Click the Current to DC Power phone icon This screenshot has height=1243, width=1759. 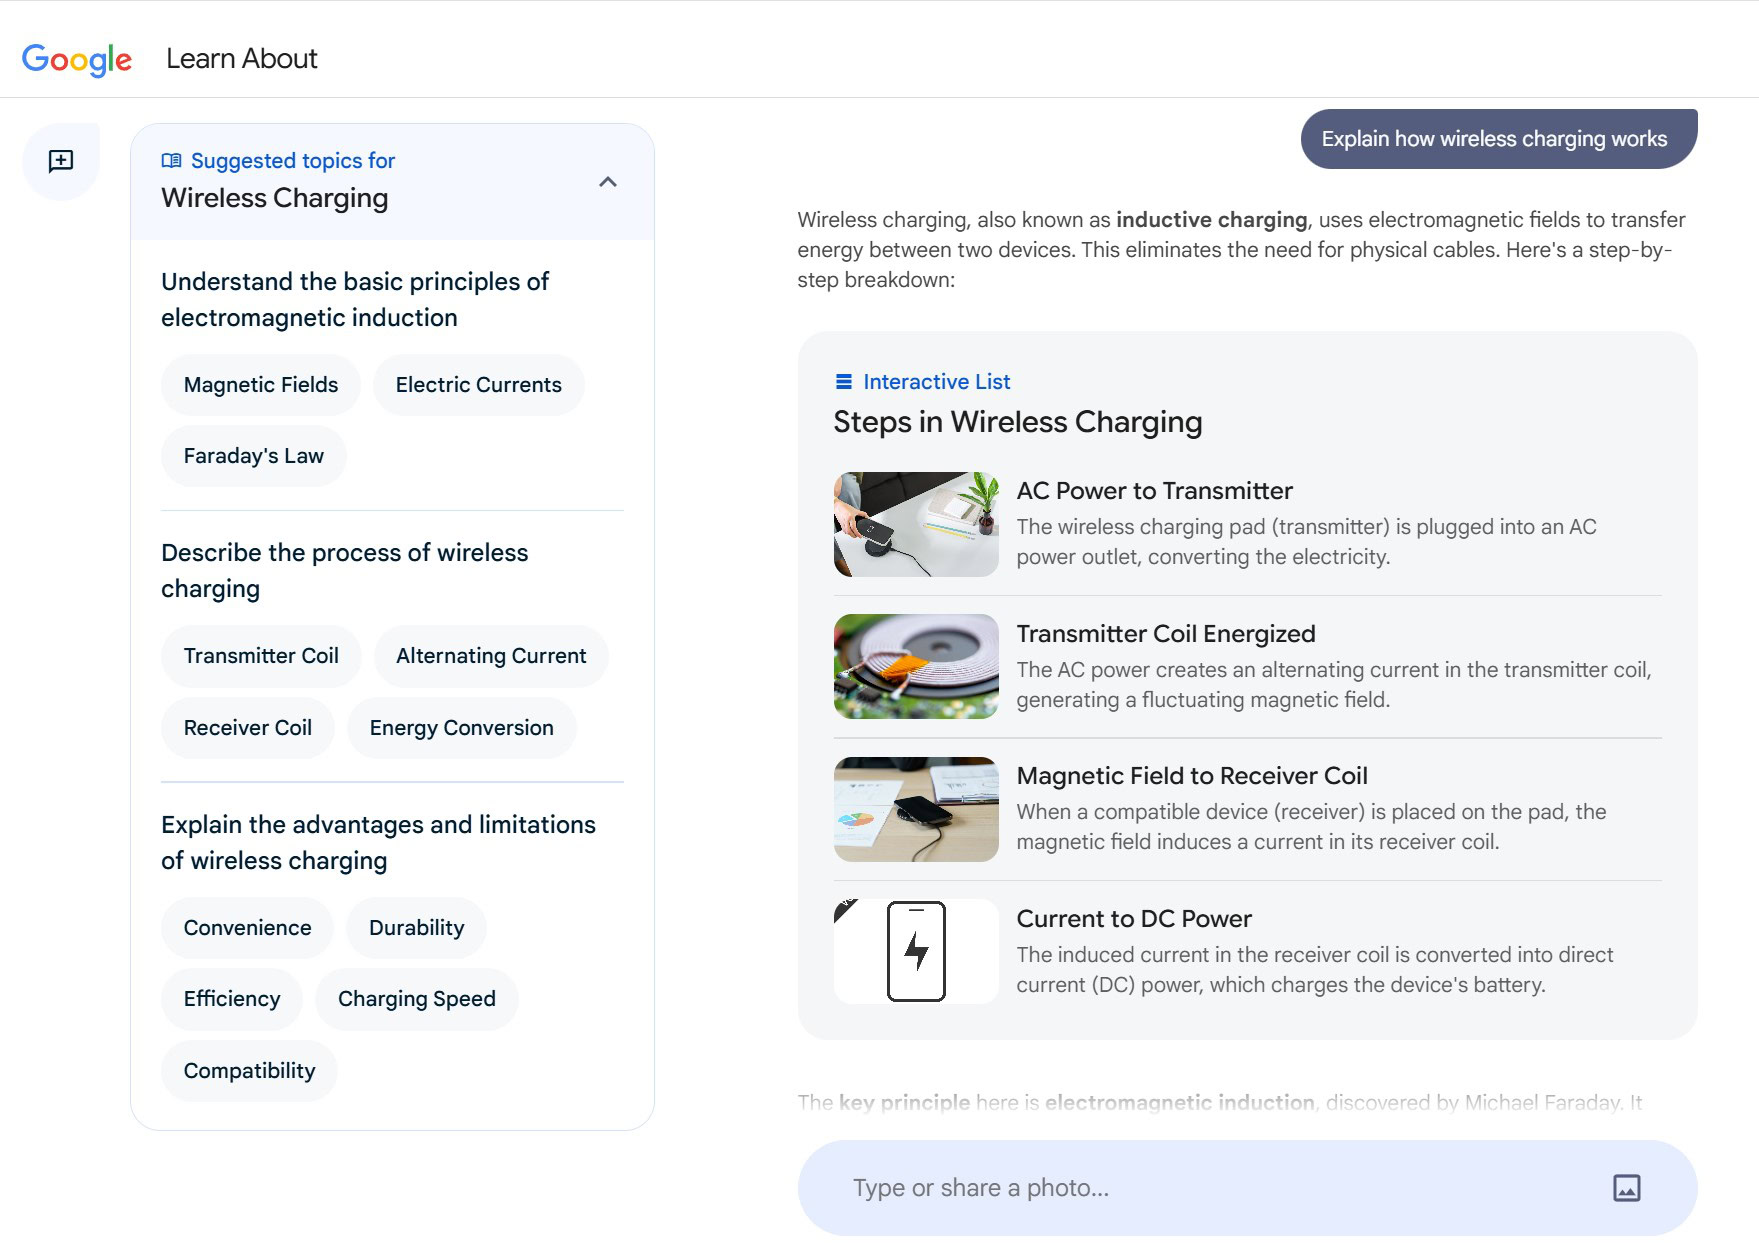(x=916, y=951)
